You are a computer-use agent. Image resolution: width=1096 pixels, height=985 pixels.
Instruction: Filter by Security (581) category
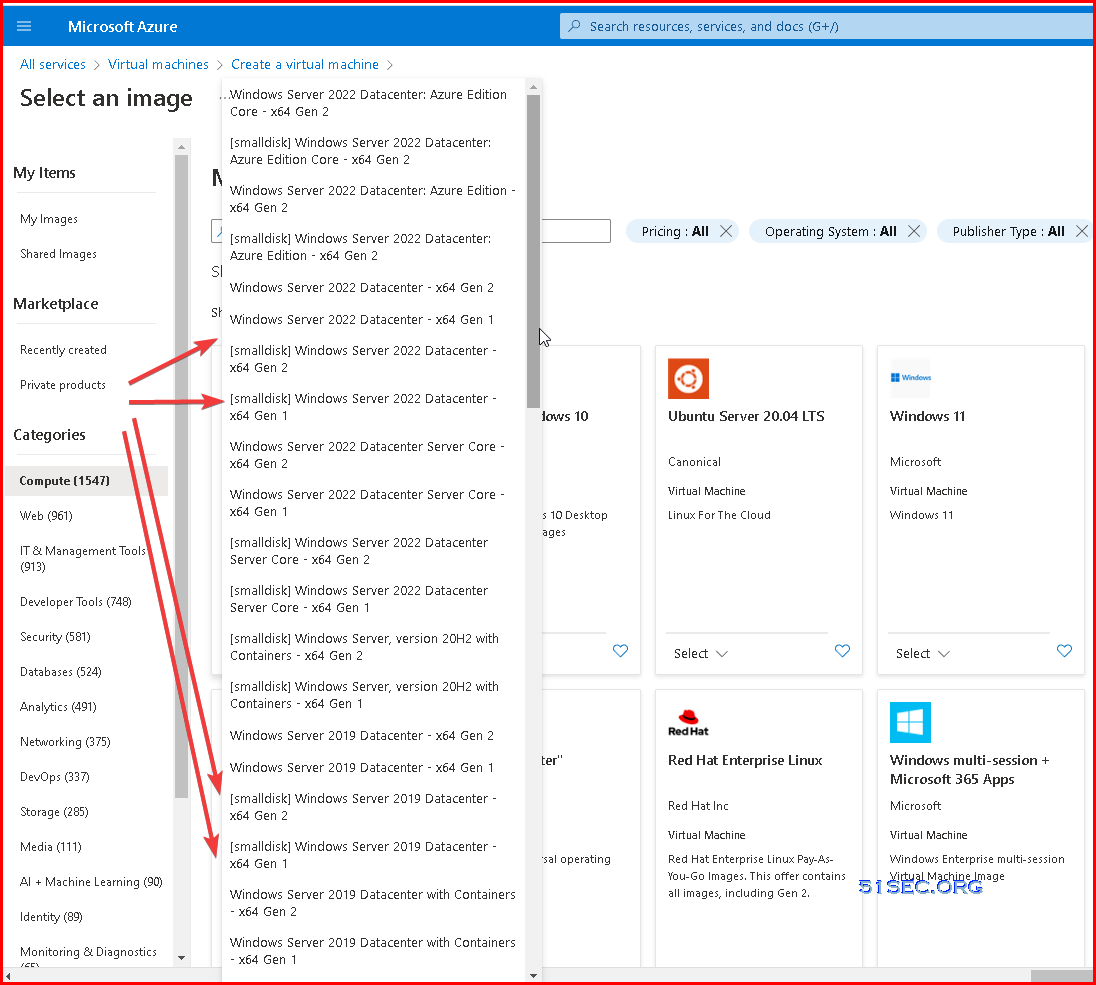click(x=55, y=637)
